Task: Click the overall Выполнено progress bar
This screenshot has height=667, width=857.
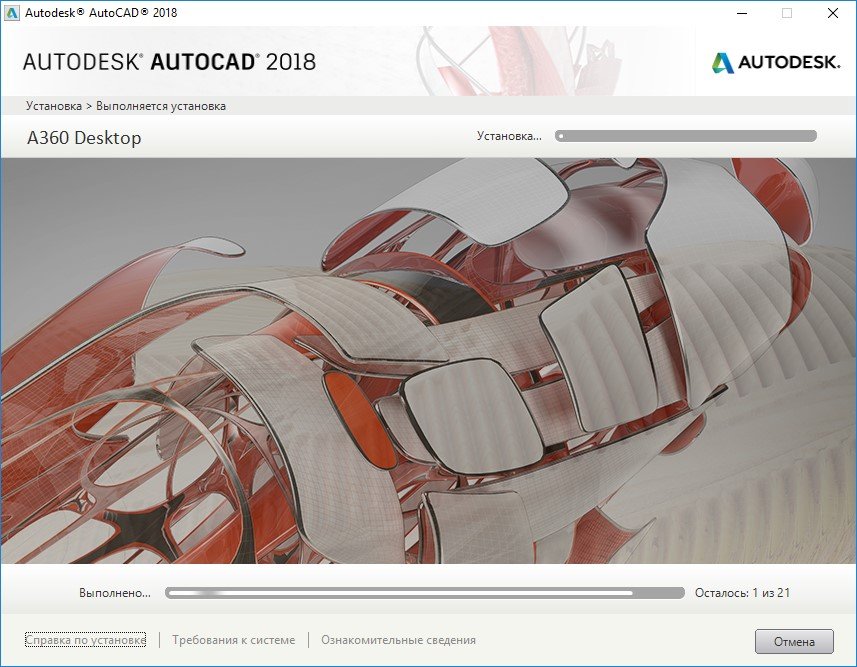Action: (x=424, y=593)
